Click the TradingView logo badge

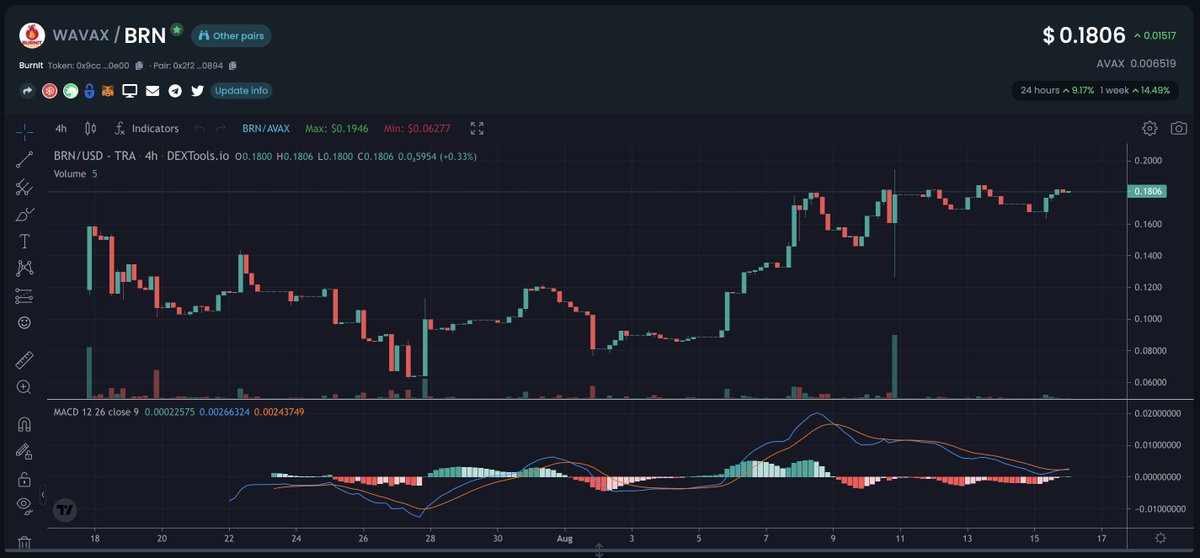click(x=65, y=509)
